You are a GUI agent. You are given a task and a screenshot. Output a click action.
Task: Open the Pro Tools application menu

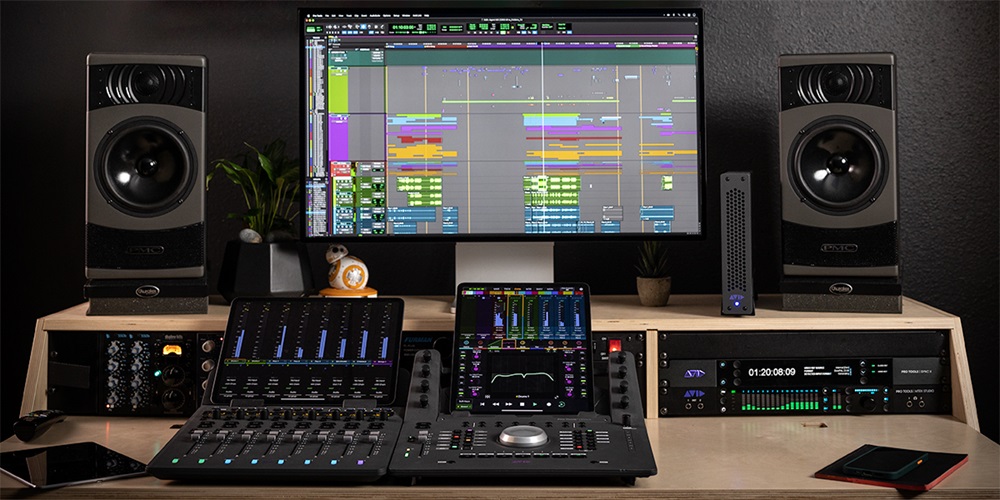[x=315, y=15]
